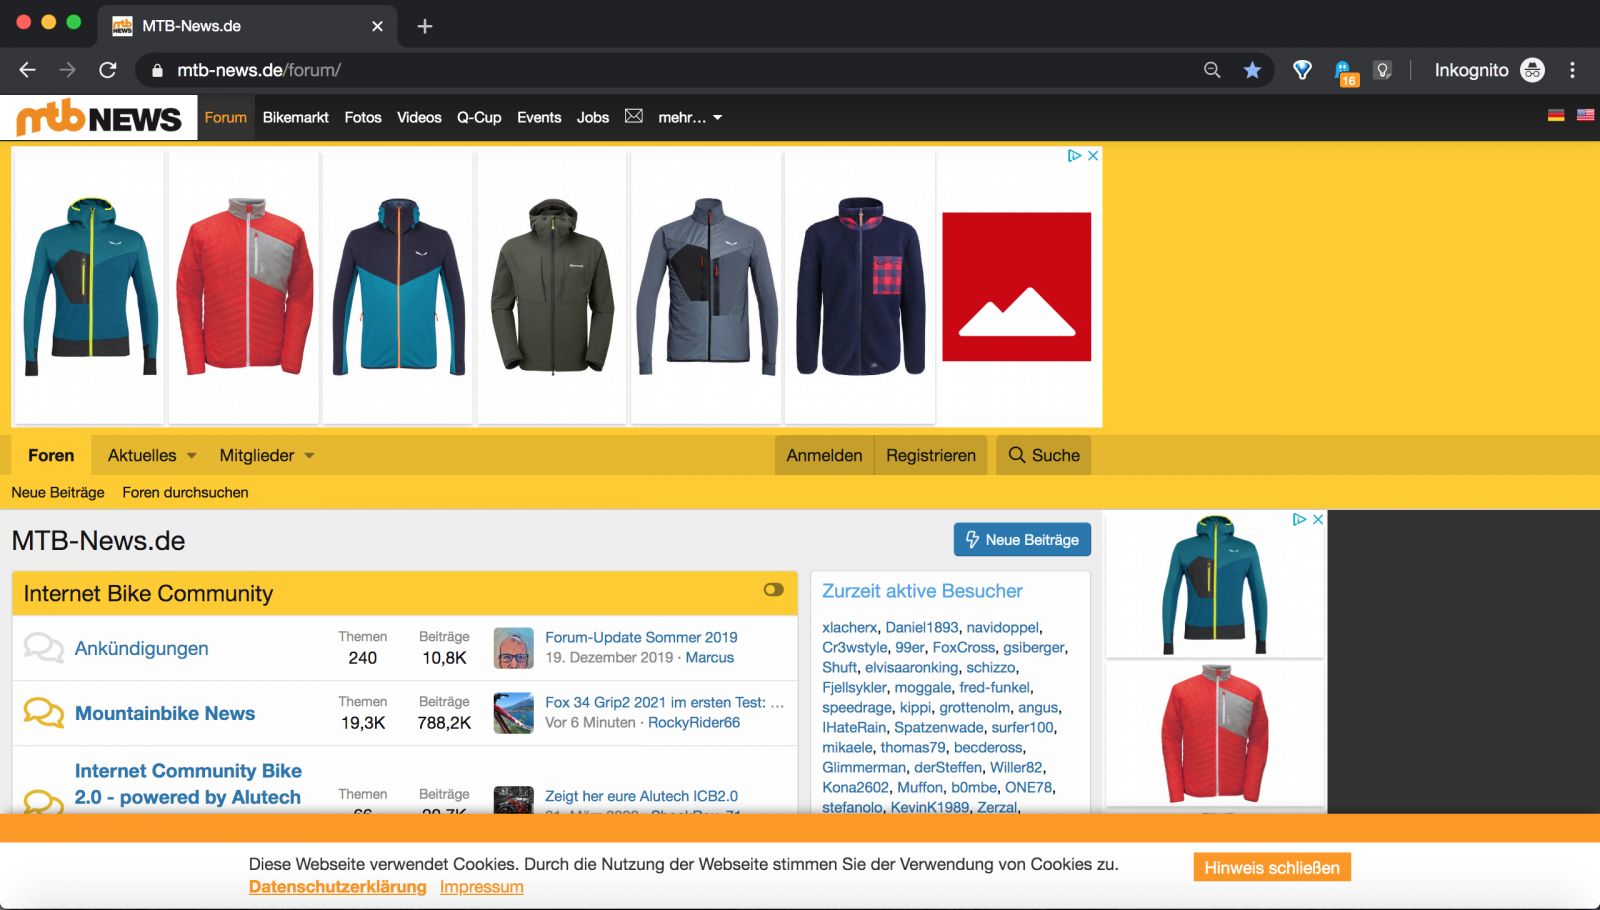Open the Chrome three-dot menu
1600x910 pixels.
1572,70
